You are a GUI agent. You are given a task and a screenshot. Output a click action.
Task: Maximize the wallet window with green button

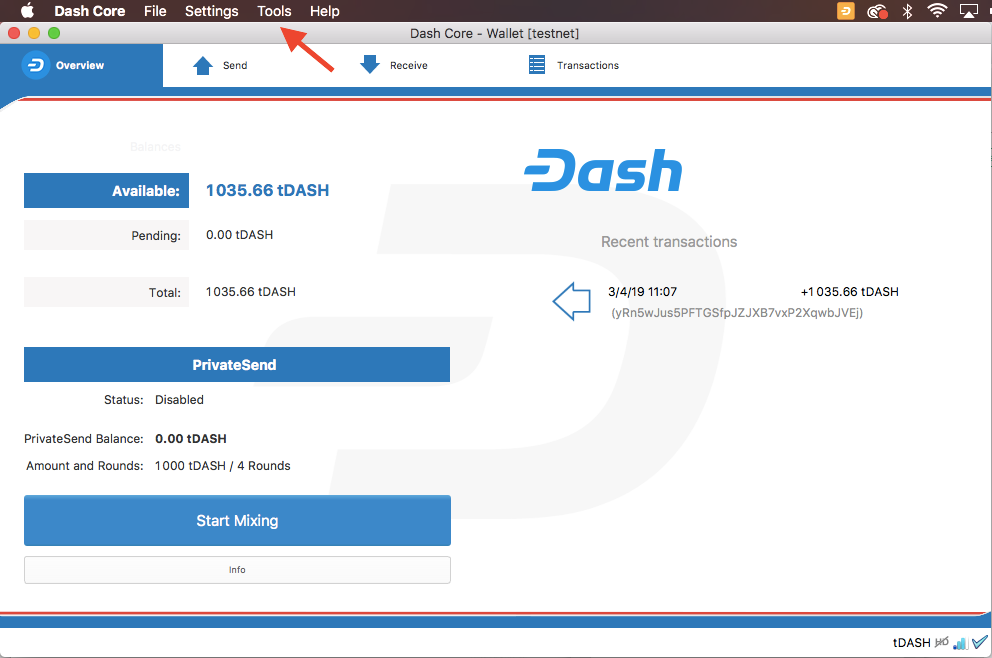[x=54, y=33]
